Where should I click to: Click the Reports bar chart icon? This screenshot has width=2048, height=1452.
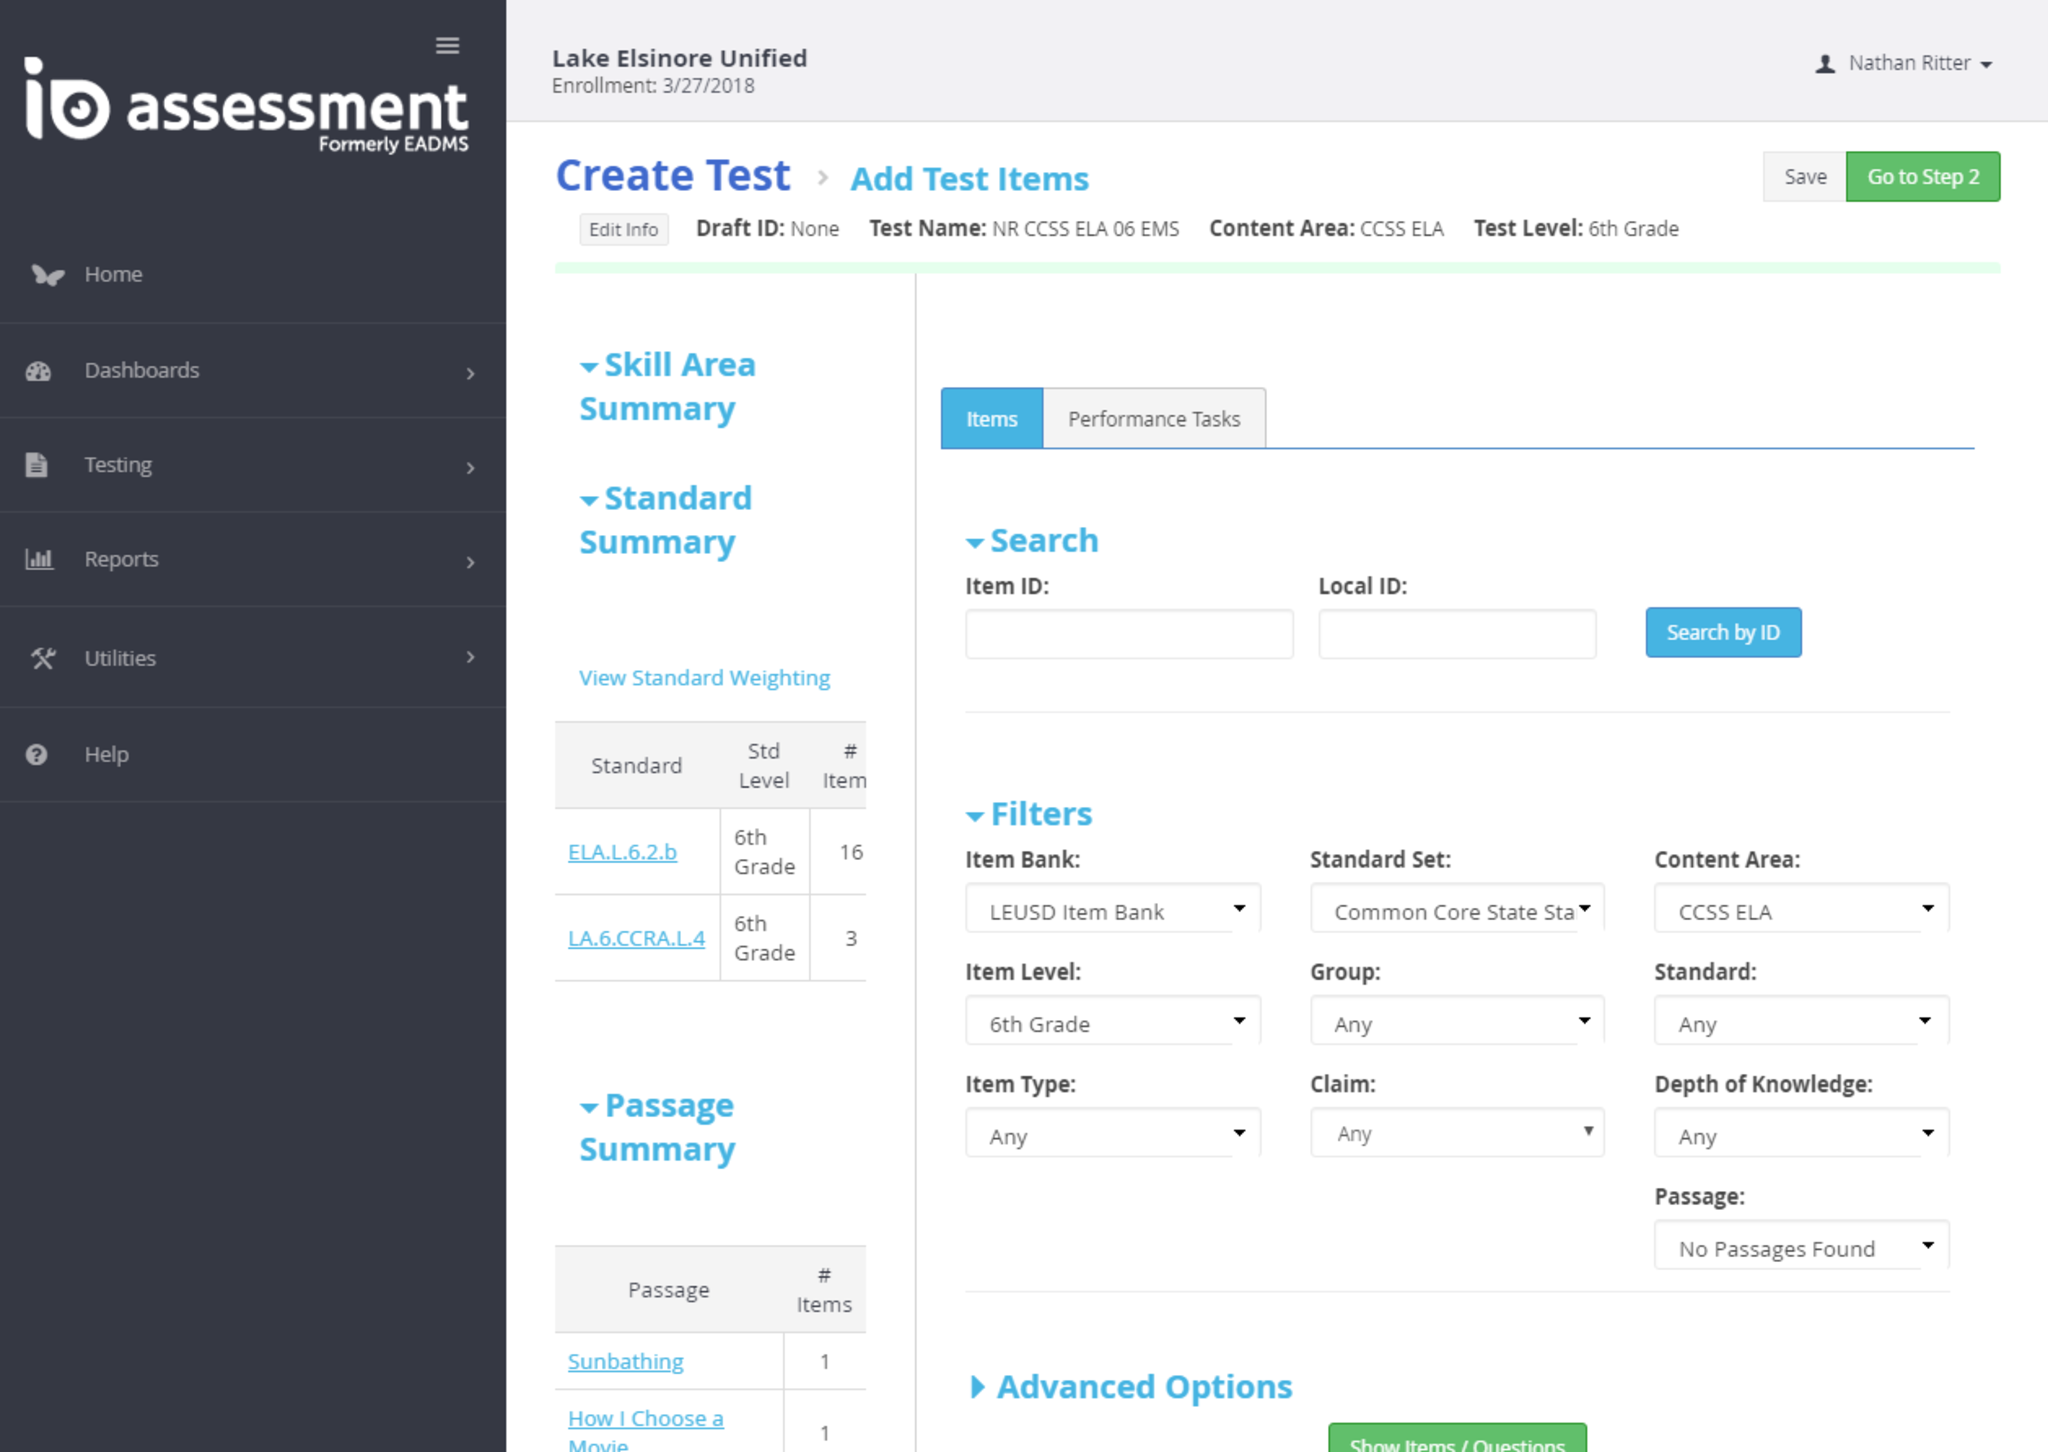(x=39, y=559)
